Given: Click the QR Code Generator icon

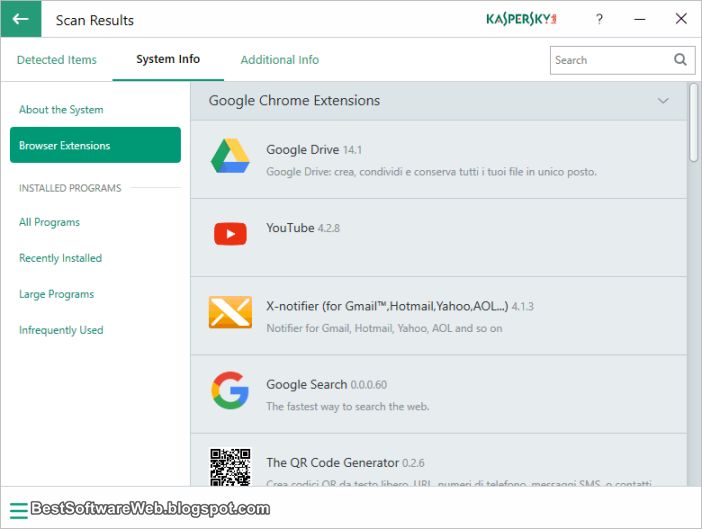Looking at the screenshot, I should pyautogui.click(x=230, y=467).
